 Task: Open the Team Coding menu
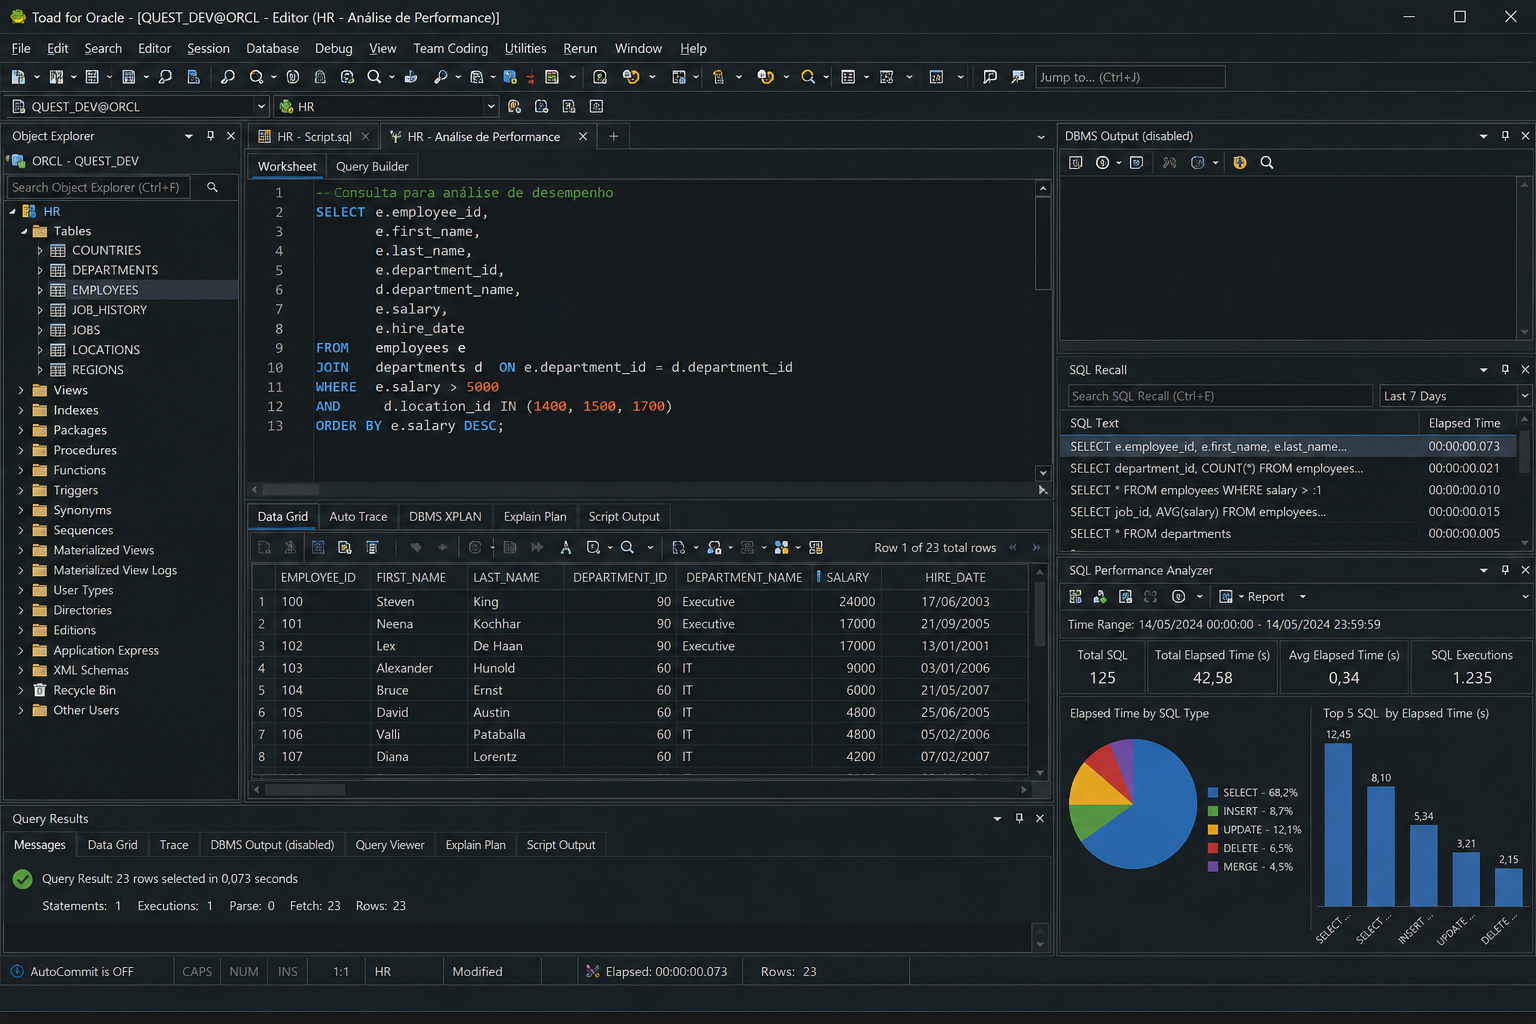(450, 48)
